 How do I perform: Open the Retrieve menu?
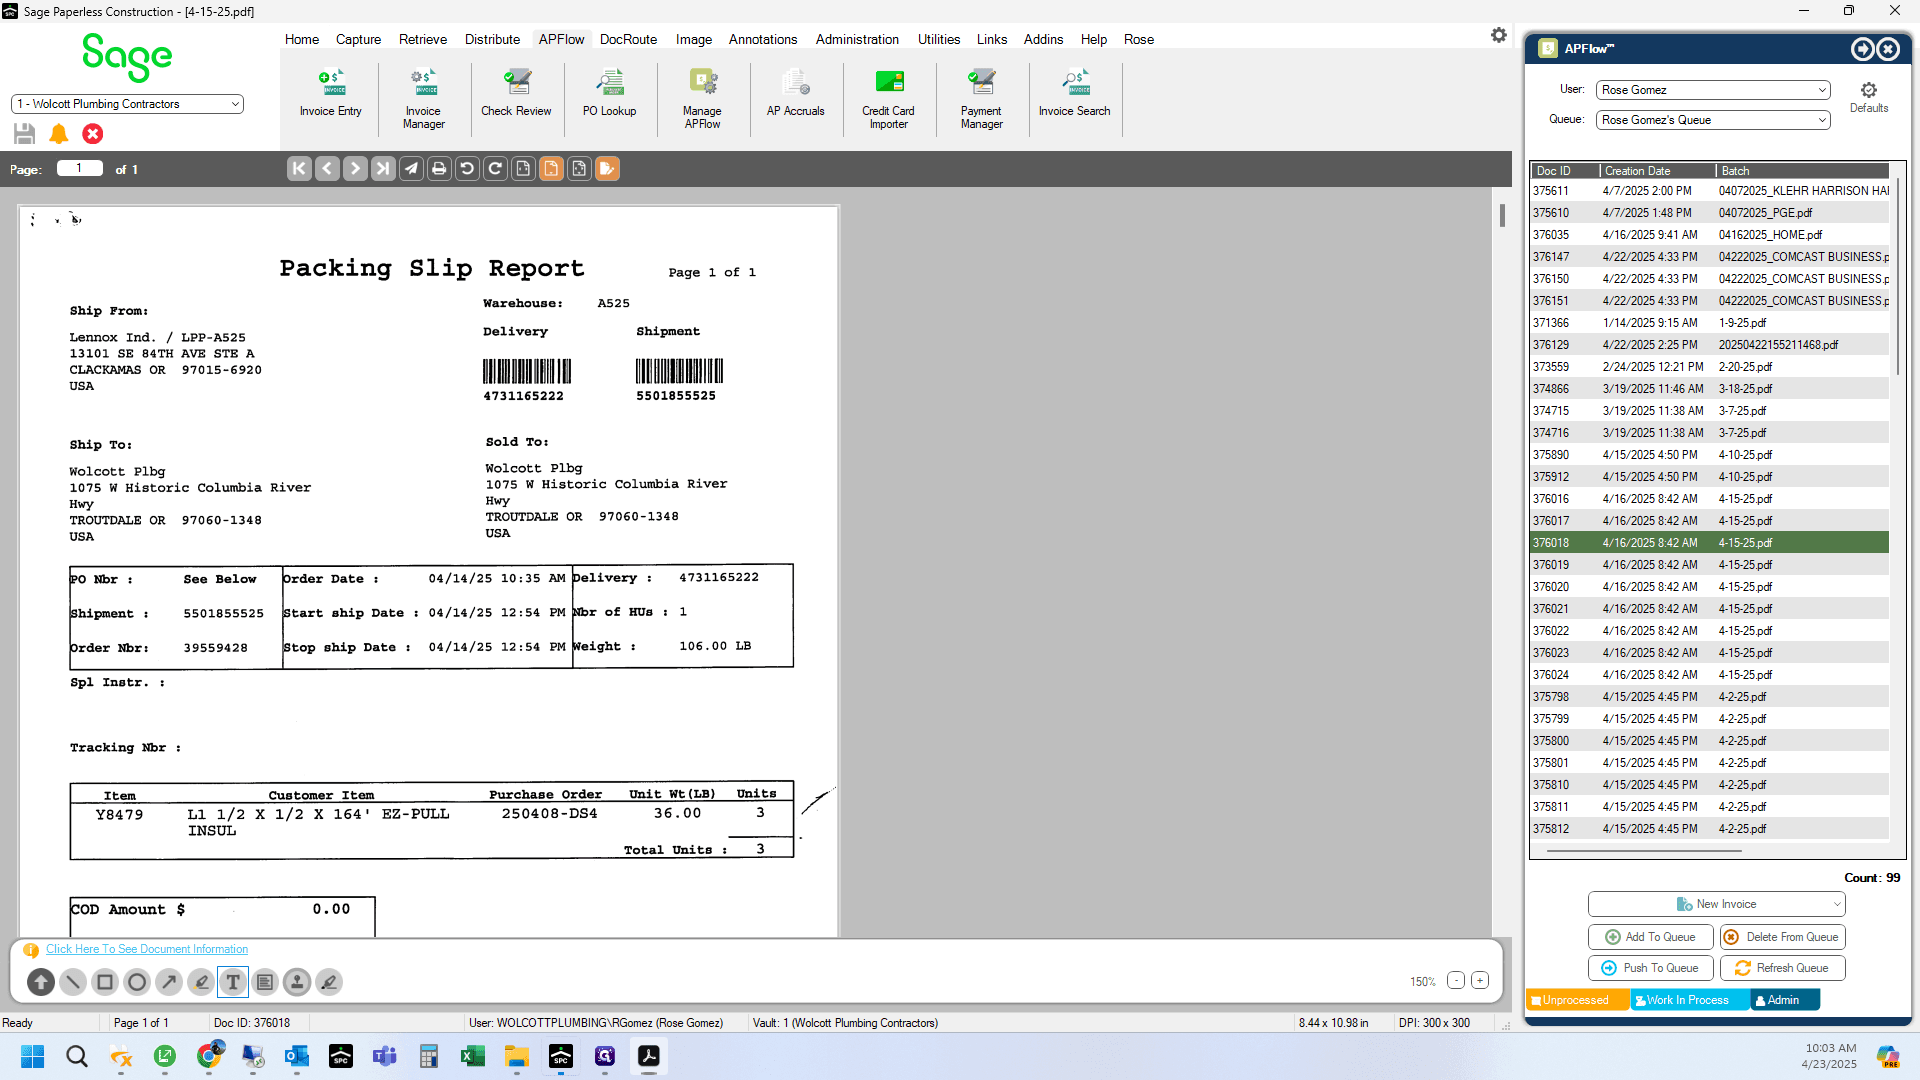coord(423,40)
